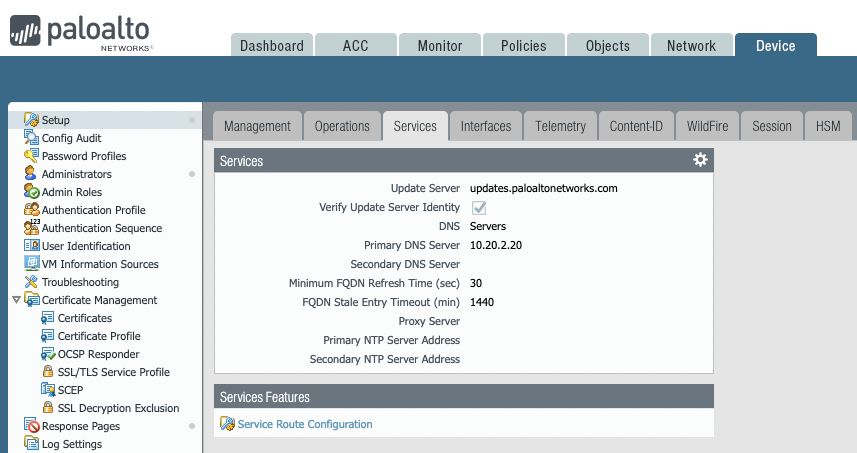Screen dimensions: 857x453
Task: Click FQDN Stale Entry Timeout value 1440
Action: [x=482, y=302]
